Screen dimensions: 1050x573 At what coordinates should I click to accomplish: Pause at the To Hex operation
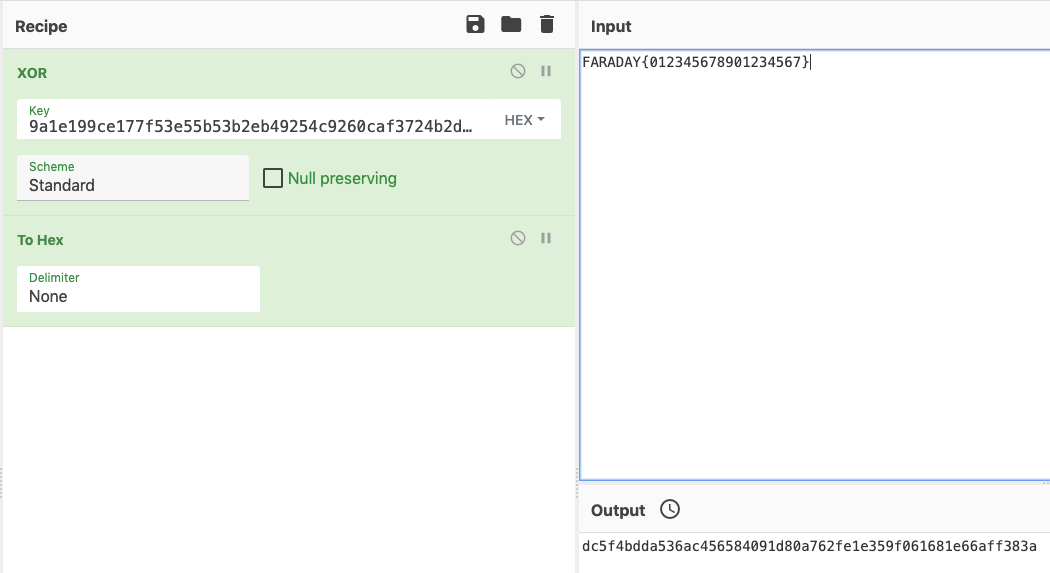coord(546,238)
